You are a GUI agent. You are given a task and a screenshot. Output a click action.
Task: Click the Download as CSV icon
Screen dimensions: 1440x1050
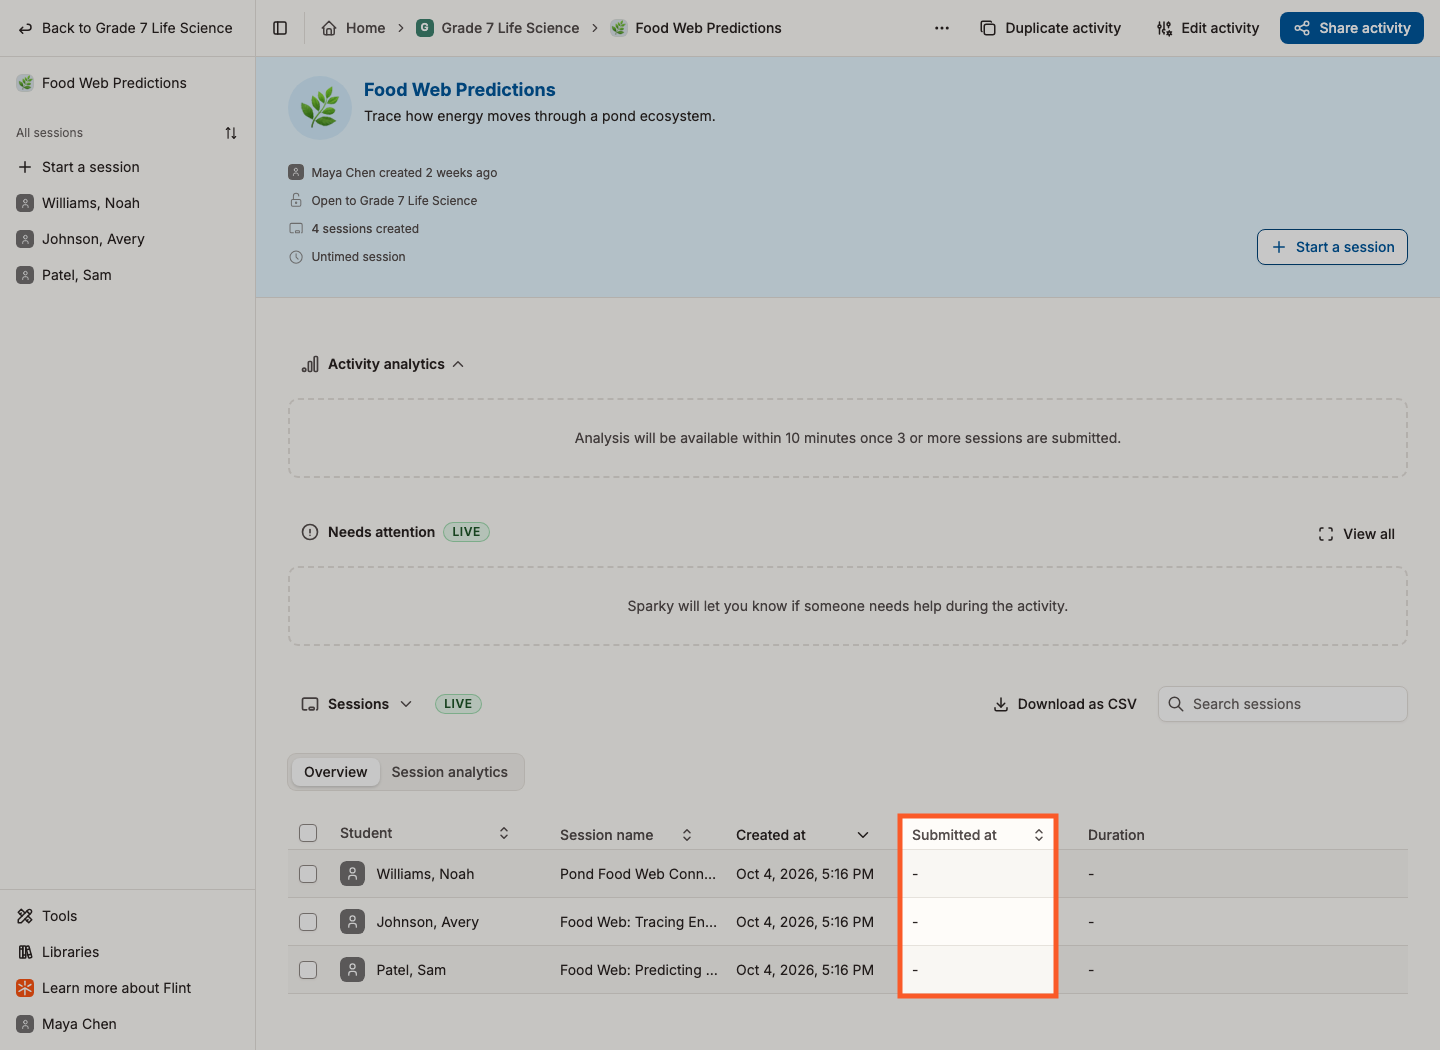[1001, 704]
